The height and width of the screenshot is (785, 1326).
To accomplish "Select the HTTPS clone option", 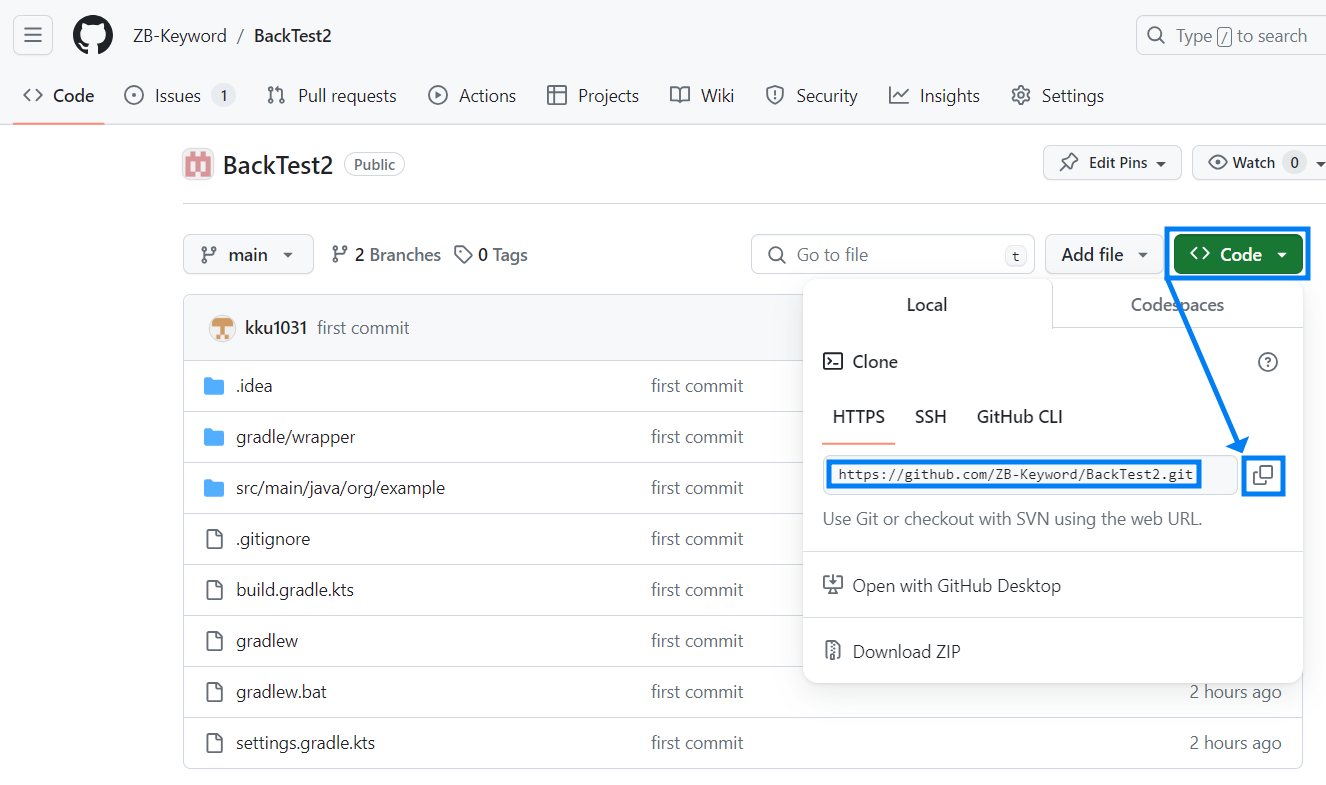I will [x=859, y=417].
